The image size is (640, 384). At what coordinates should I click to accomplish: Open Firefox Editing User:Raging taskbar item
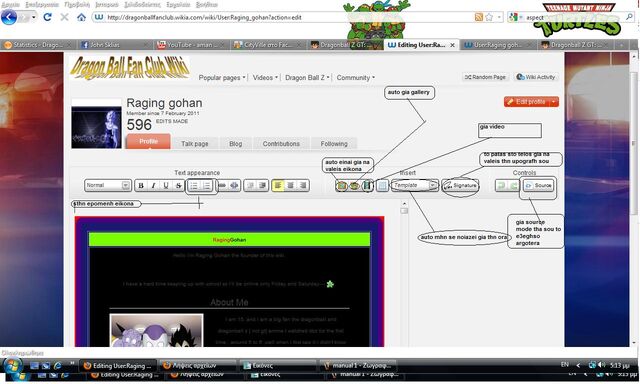117,366
